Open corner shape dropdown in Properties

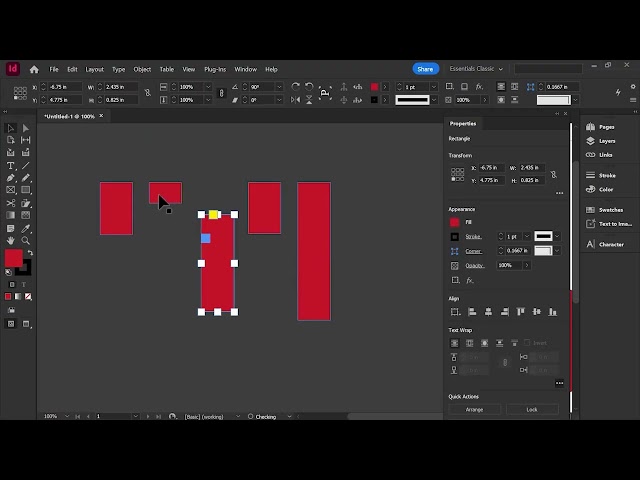[557, 251]
